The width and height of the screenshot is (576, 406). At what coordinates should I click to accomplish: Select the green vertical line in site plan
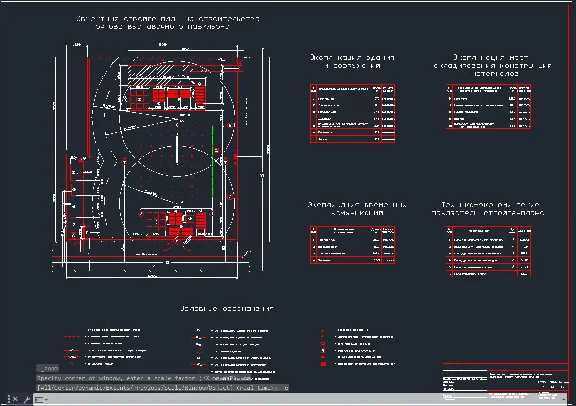click(x=213, y=161)
